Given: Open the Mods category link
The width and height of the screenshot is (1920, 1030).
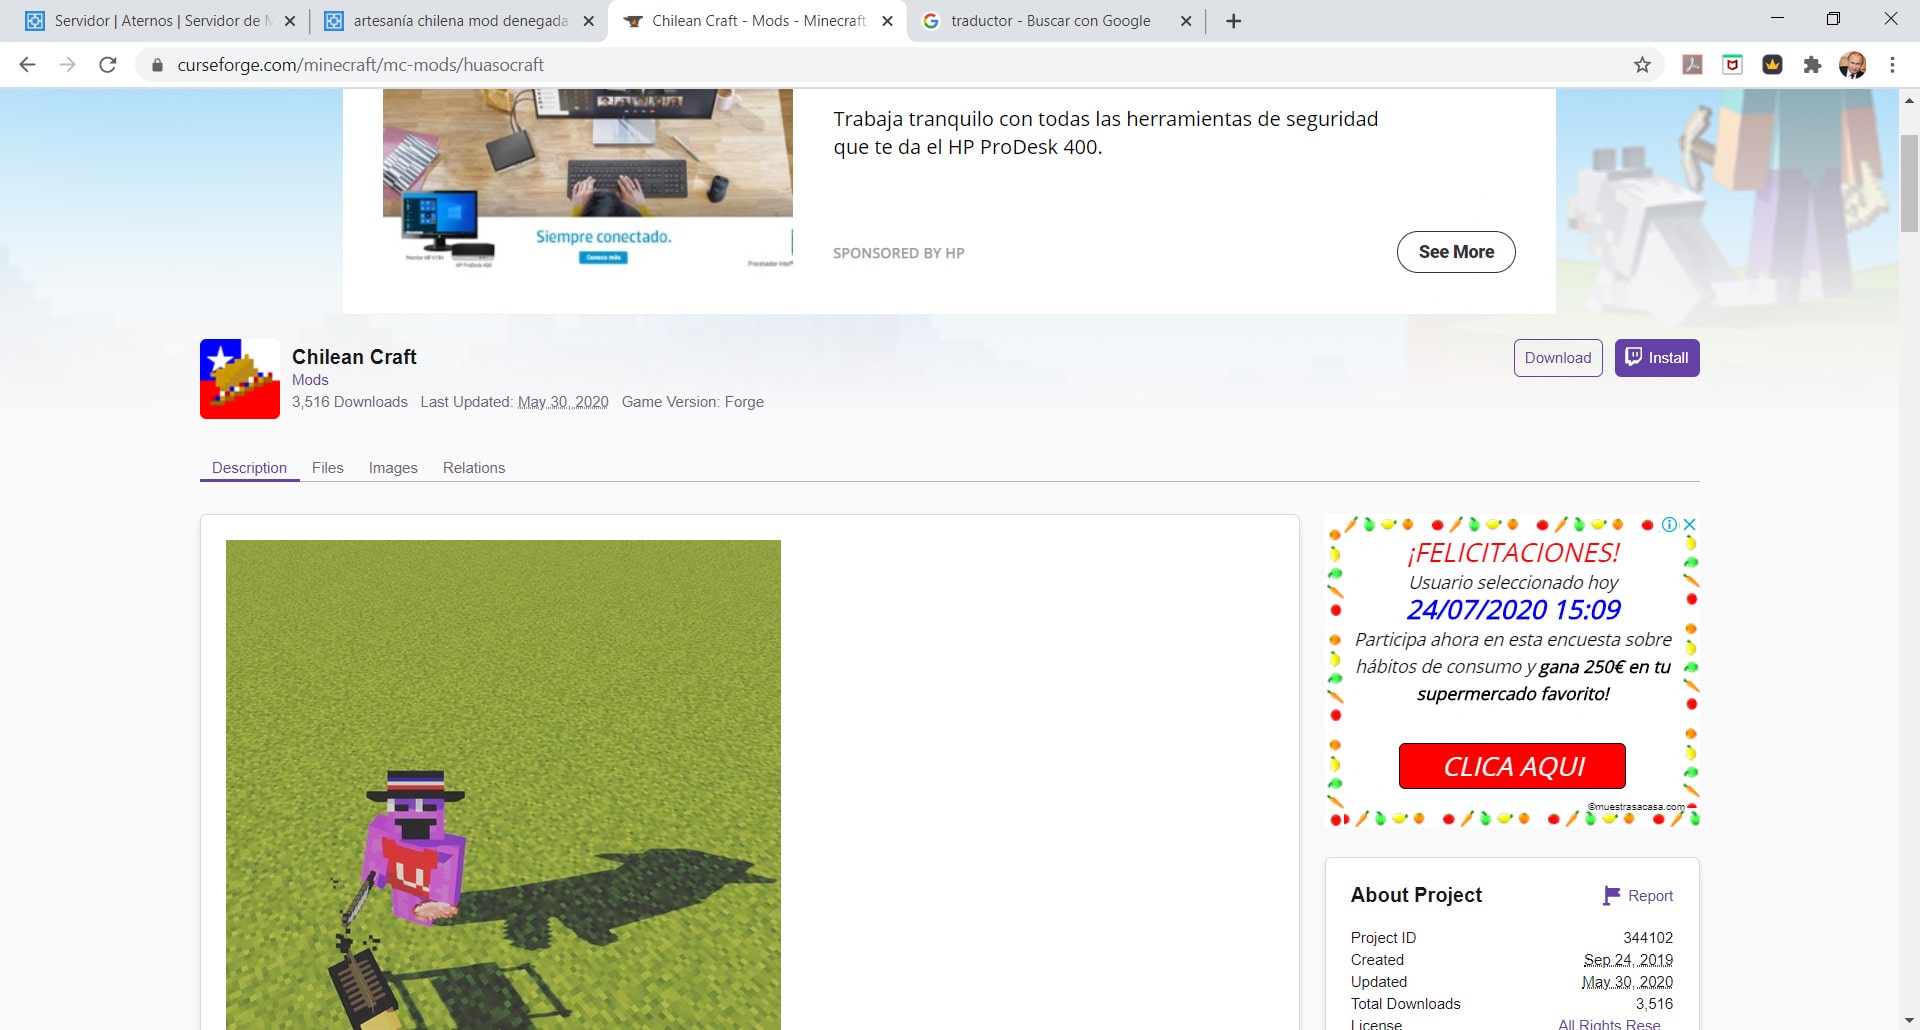Looking at the screenshot, I should (310, 380).
